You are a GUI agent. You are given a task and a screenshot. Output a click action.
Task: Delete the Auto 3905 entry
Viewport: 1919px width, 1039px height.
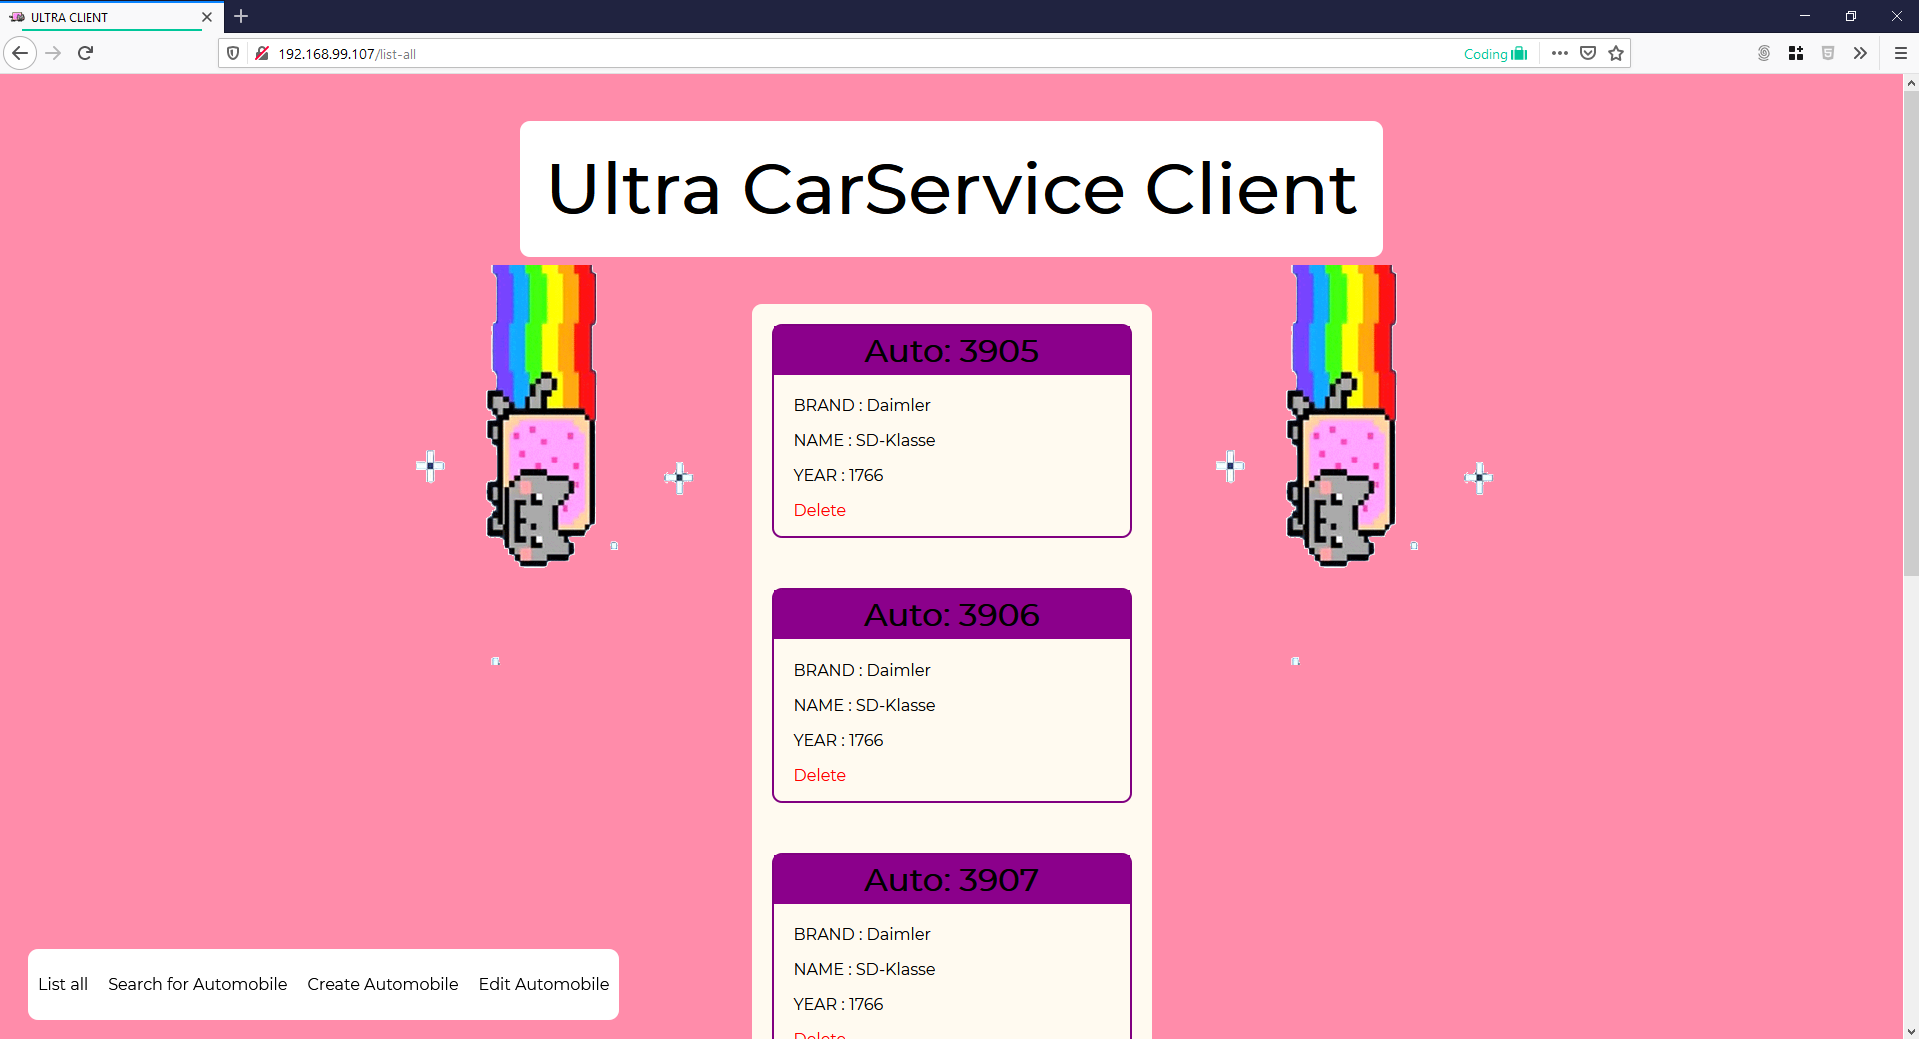820,510
